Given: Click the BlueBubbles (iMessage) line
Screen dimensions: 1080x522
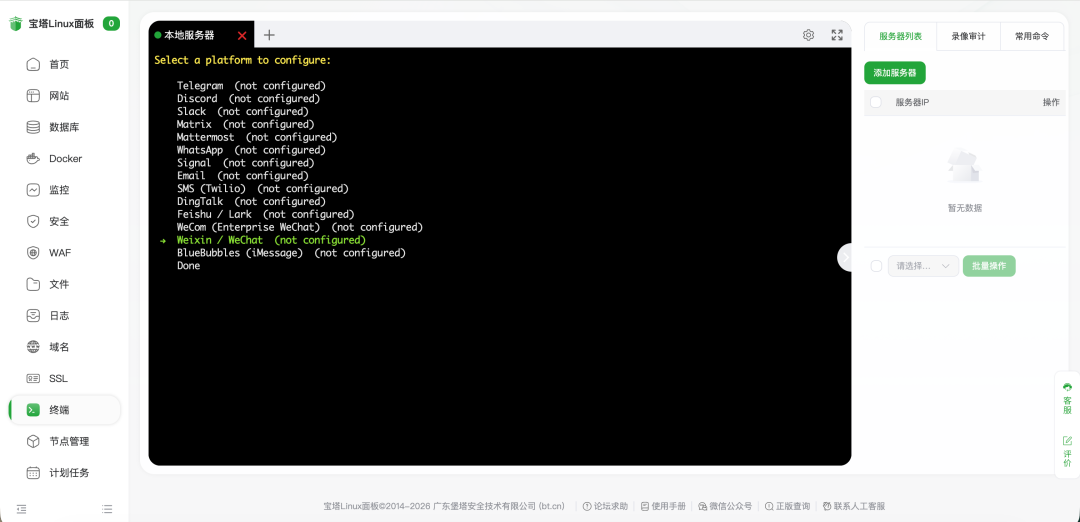Looking at the screenshot, I should [x=291, y=253].
